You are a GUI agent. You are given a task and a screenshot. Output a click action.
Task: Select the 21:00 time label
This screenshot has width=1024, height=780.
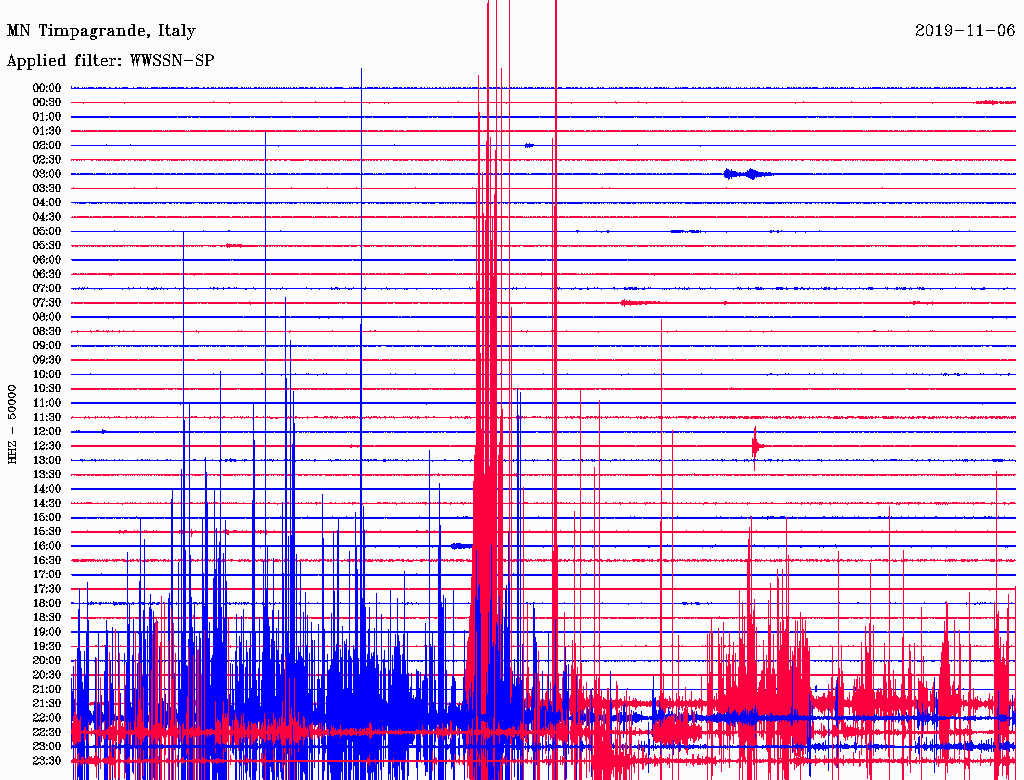click(47, 689)
